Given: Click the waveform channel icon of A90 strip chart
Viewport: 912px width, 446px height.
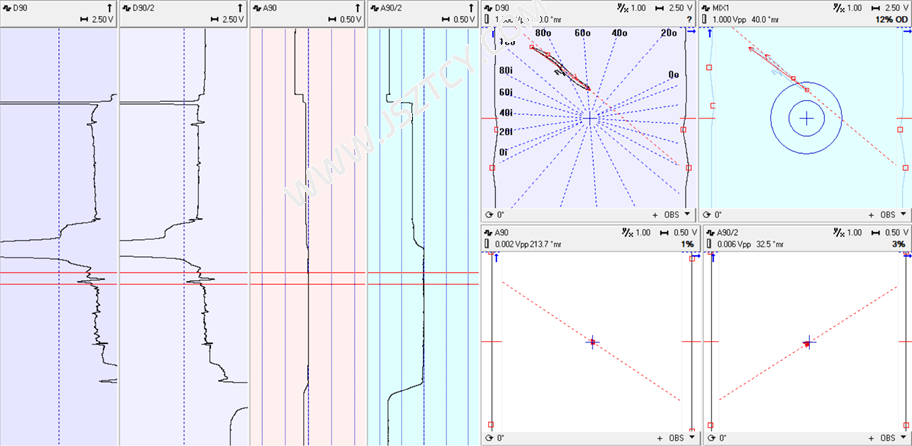Looking at the screenshot, I should pos(255,7).
